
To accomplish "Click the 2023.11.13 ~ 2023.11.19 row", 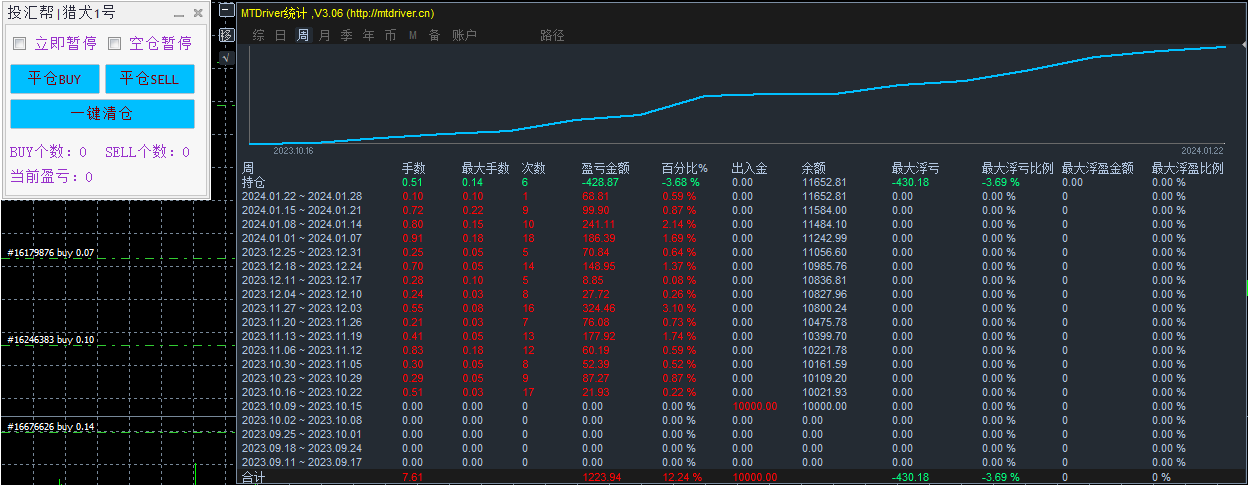I will tap(742, 336).
